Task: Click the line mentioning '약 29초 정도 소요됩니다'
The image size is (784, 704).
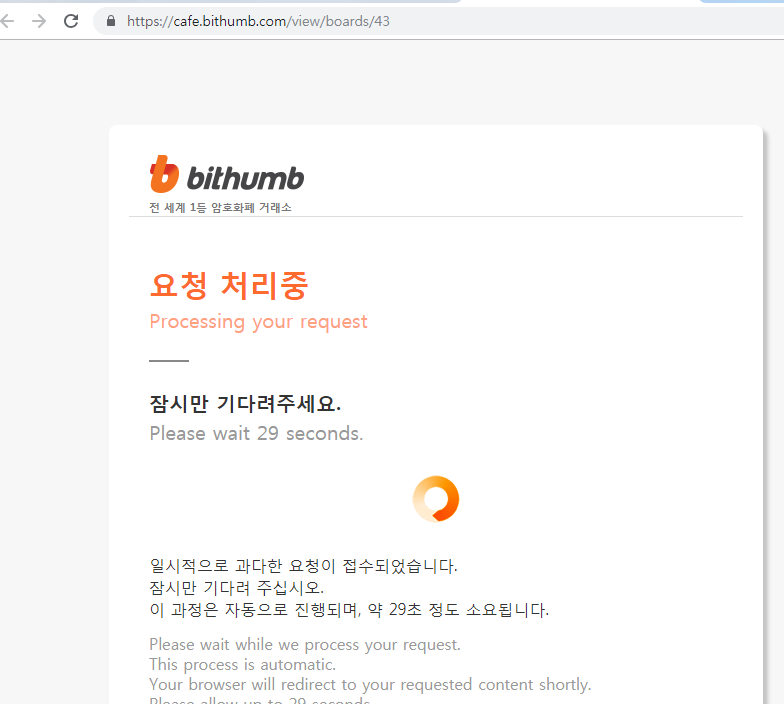Action: (x=349, y=610)
